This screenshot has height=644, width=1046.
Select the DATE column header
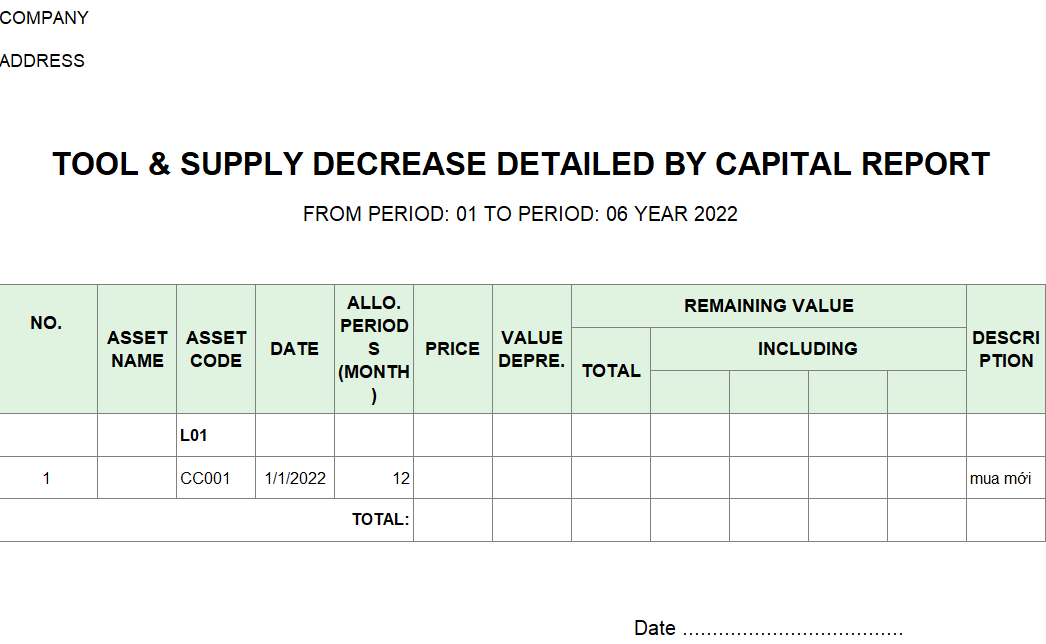[x=294, y=349]
